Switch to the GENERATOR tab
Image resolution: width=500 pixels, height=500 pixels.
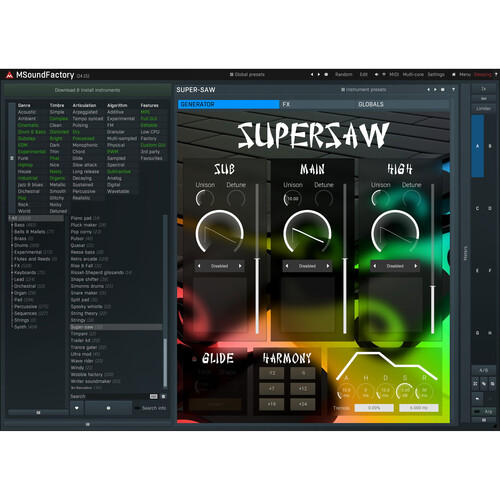(x=229, y=104)
